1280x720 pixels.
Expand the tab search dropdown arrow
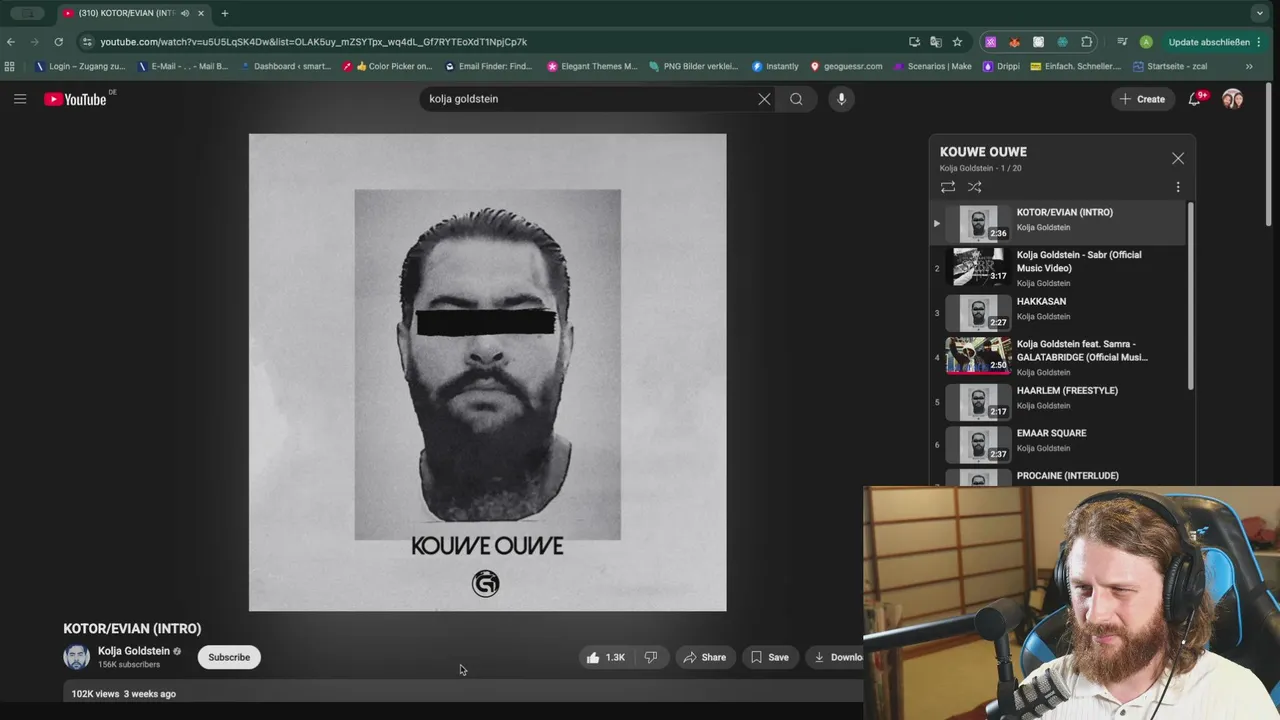(x=1259, y=13)
